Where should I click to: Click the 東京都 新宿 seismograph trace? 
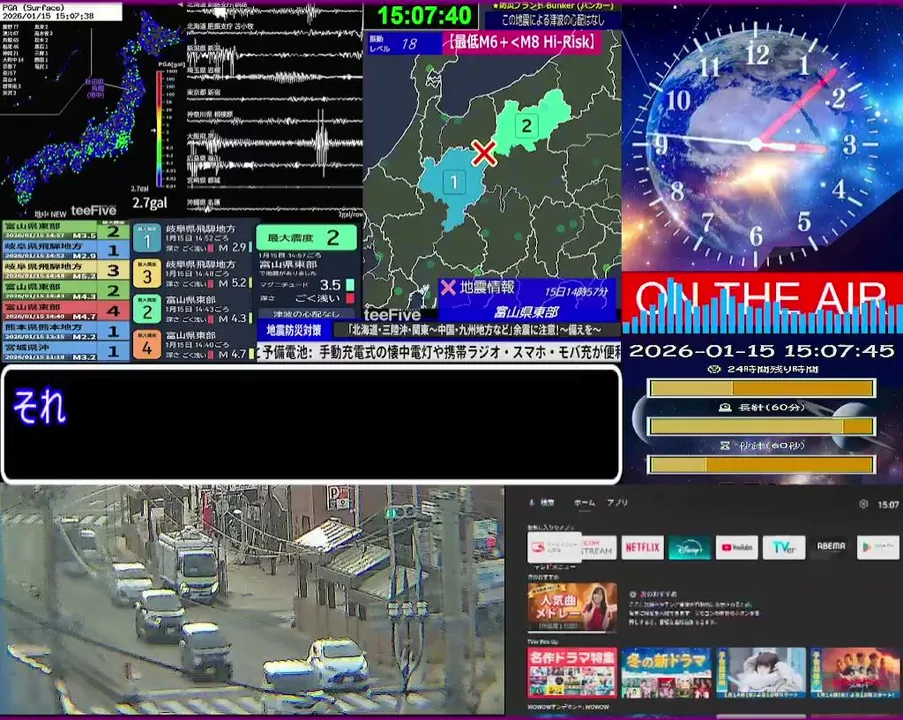coord(274,98)
